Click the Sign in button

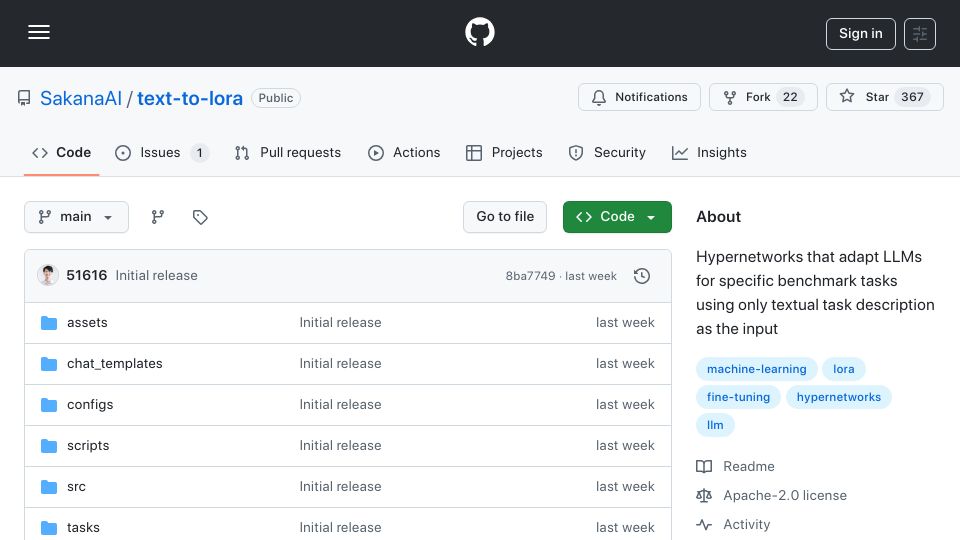pos(860,34)
